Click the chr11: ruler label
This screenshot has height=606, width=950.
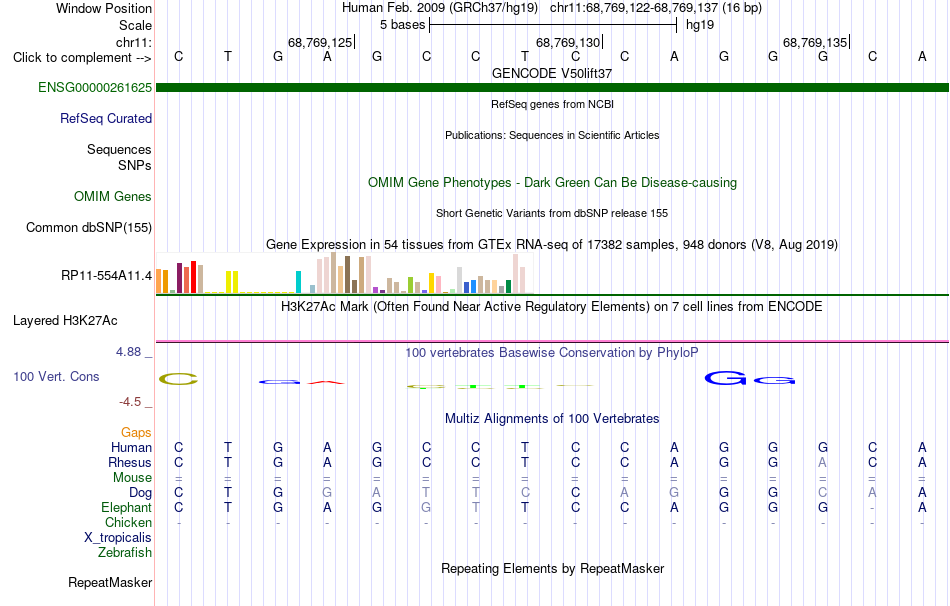tap(133, 42)
